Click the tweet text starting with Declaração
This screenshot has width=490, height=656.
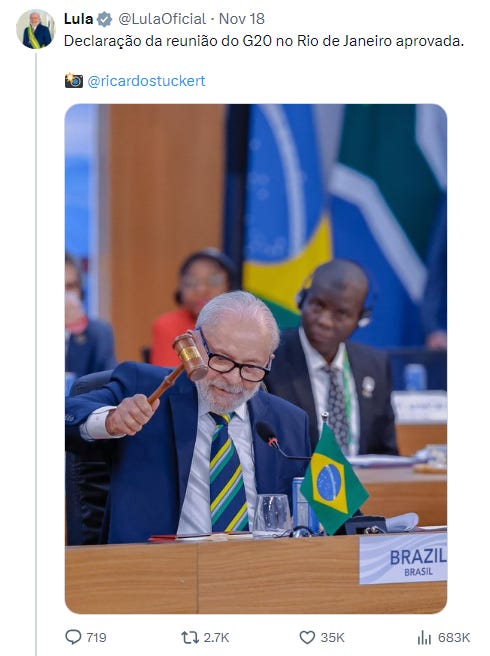264,41
